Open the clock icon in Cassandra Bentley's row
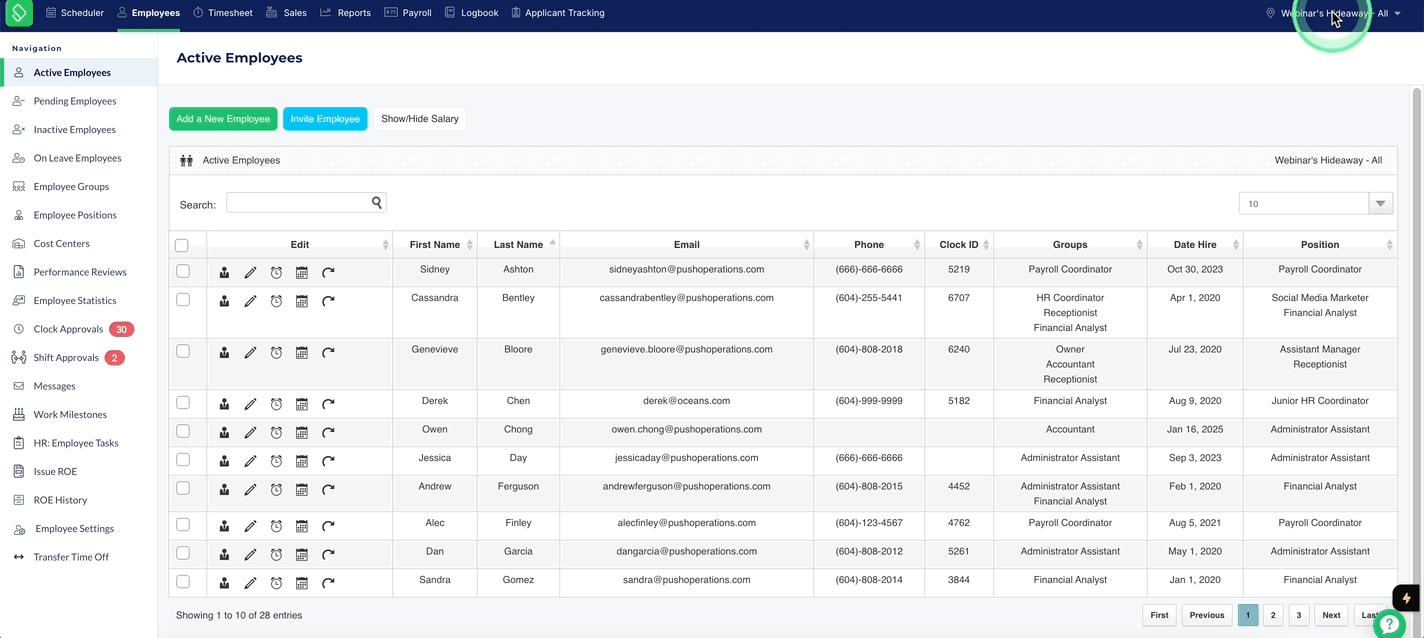Image resolution: width=1424 pixels, height=638 pixels. [276, 301]
